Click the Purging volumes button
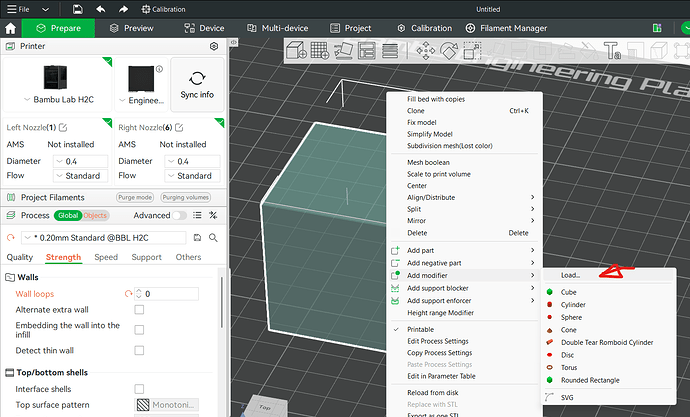 (186, 198)
